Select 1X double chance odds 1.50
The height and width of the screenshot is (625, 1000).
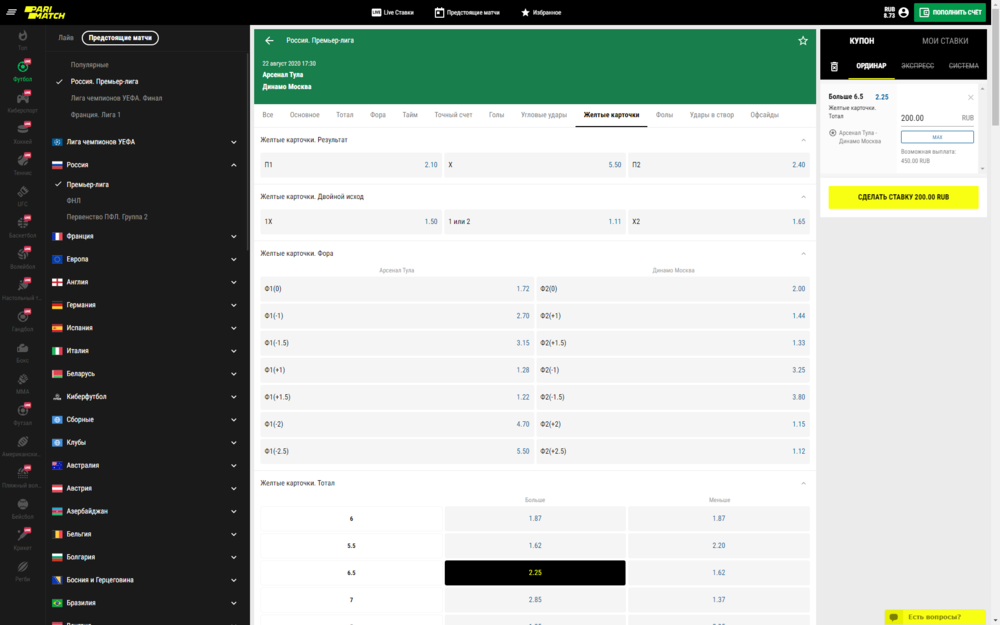coord(351,221)
